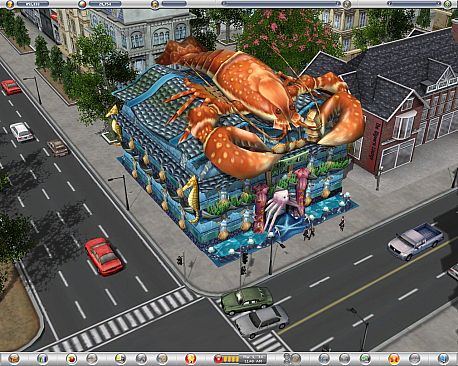Click the green round icon at the top-right corner

point(448,4)
